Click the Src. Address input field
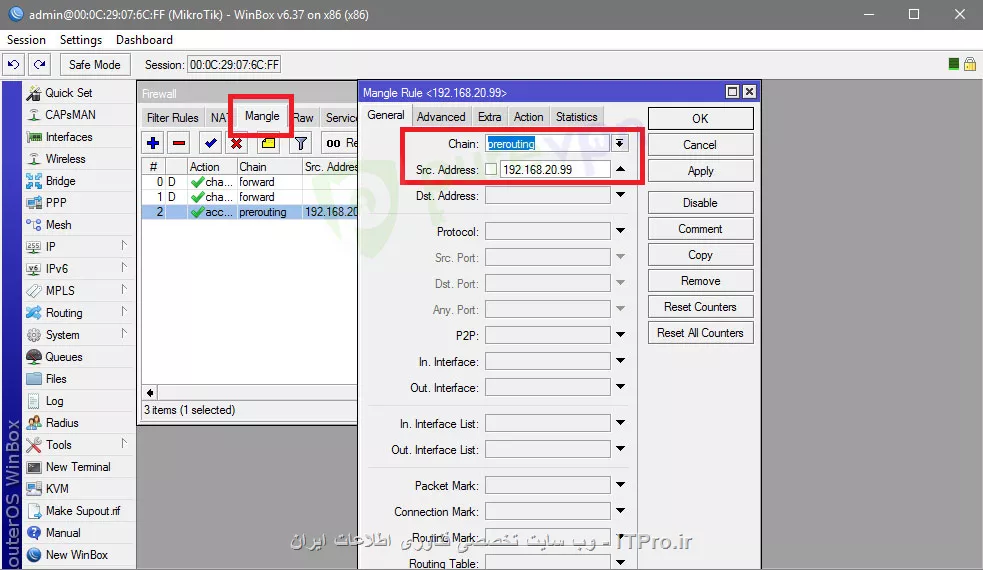This screenshot has height=570, width=983. [x=555, y=169]
